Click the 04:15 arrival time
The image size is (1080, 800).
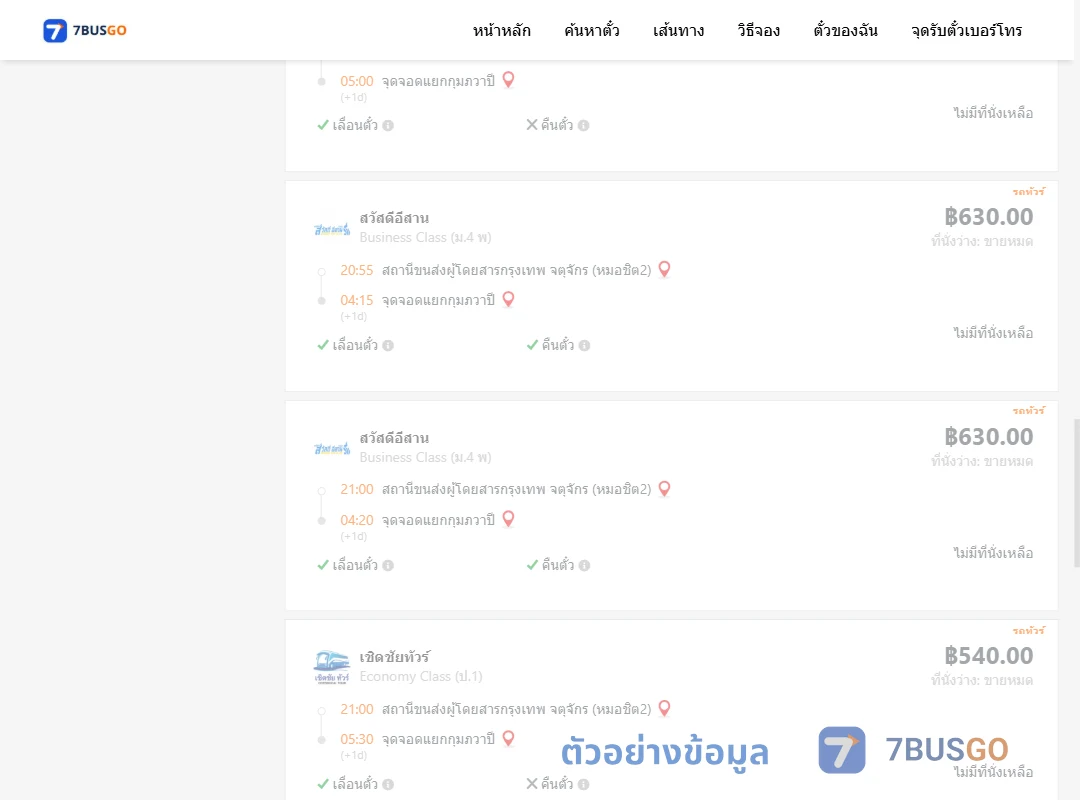[357, 300]
